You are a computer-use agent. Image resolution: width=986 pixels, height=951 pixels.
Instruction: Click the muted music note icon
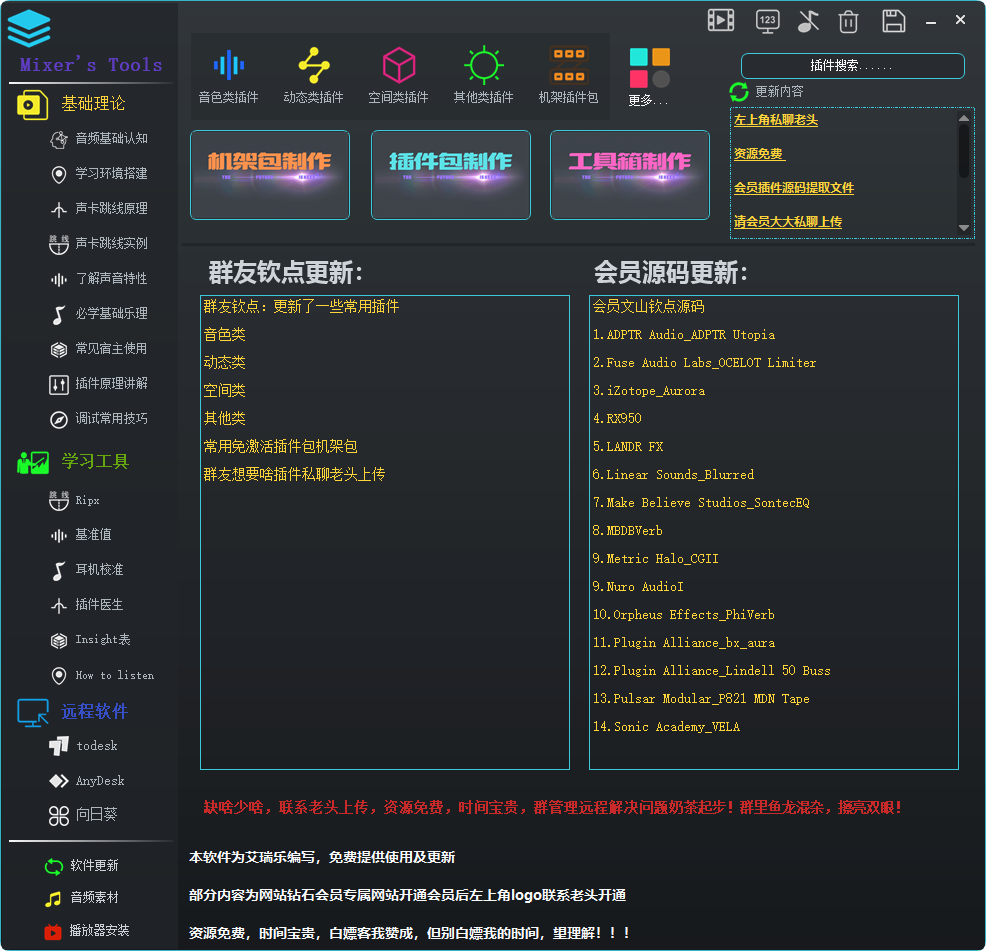808,21
